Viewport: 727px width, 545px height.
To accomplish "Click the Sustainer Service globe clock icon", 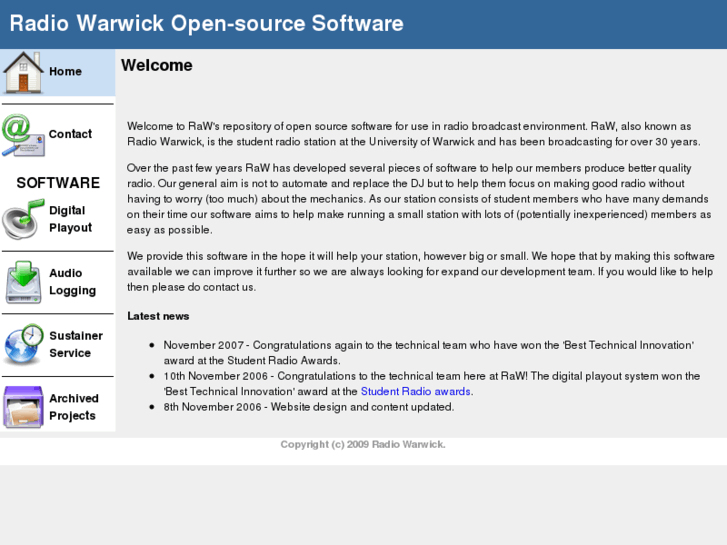I will (x=23, y=344).
